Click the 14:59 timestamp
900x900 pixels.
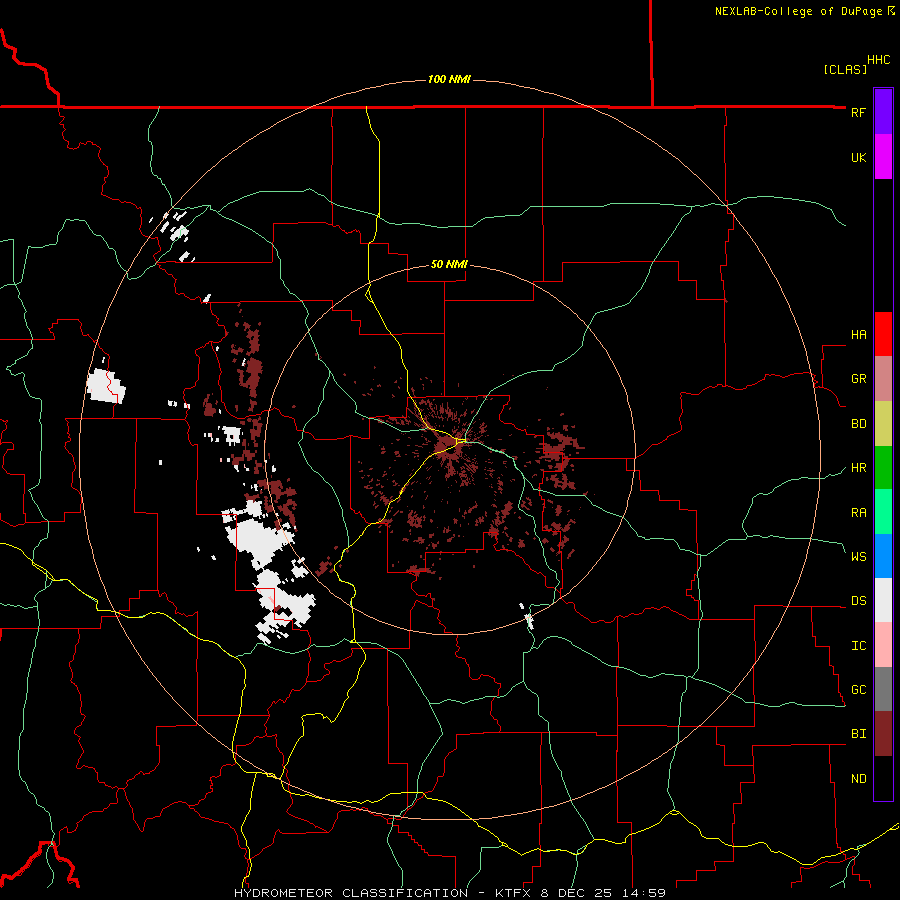643,893
